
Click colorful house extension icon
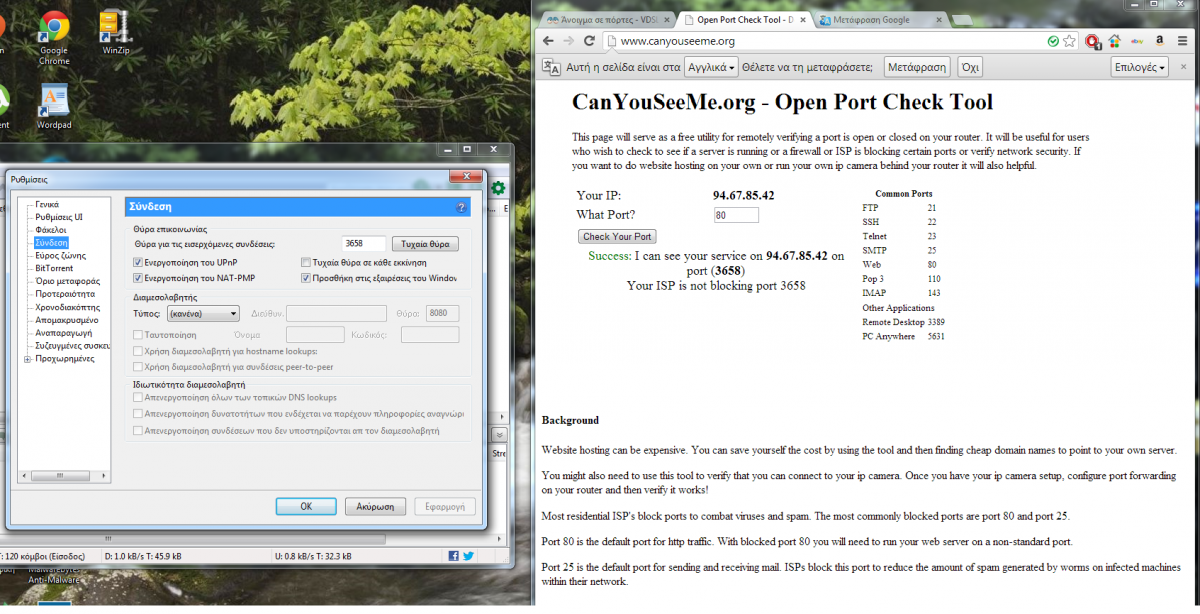coord(1115,41)
